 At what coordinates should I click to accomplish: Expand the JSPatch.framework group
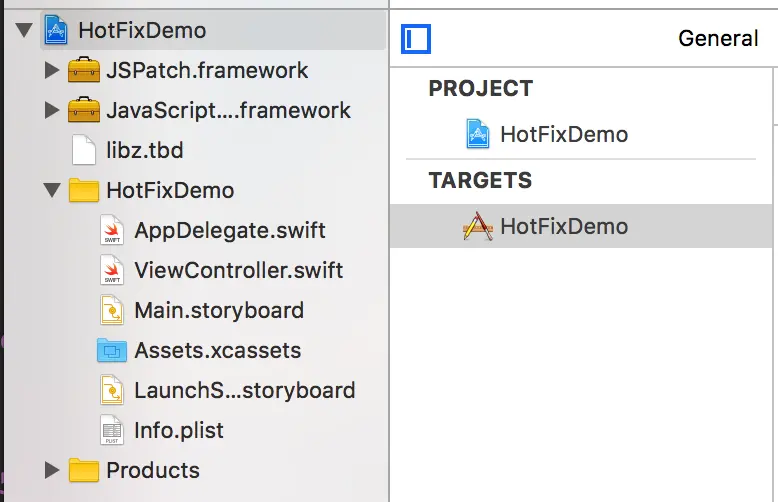[52, 71]
